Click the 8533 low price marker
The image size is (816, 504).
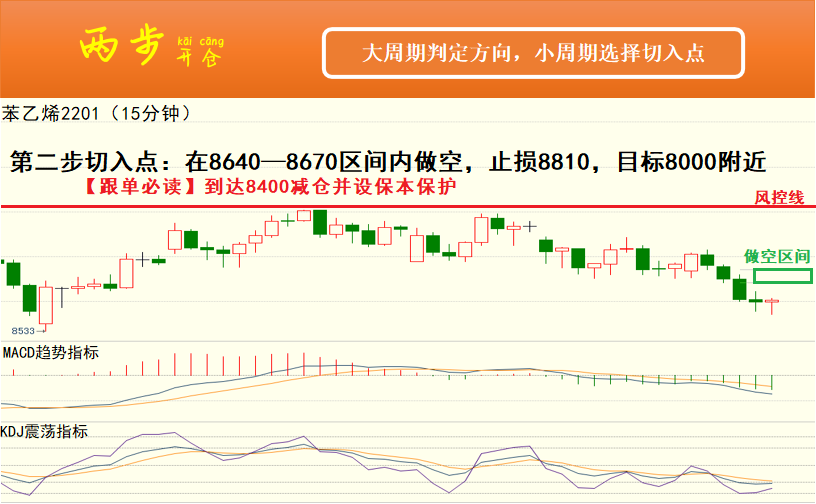pyautogui.click(x=23, y=330)
